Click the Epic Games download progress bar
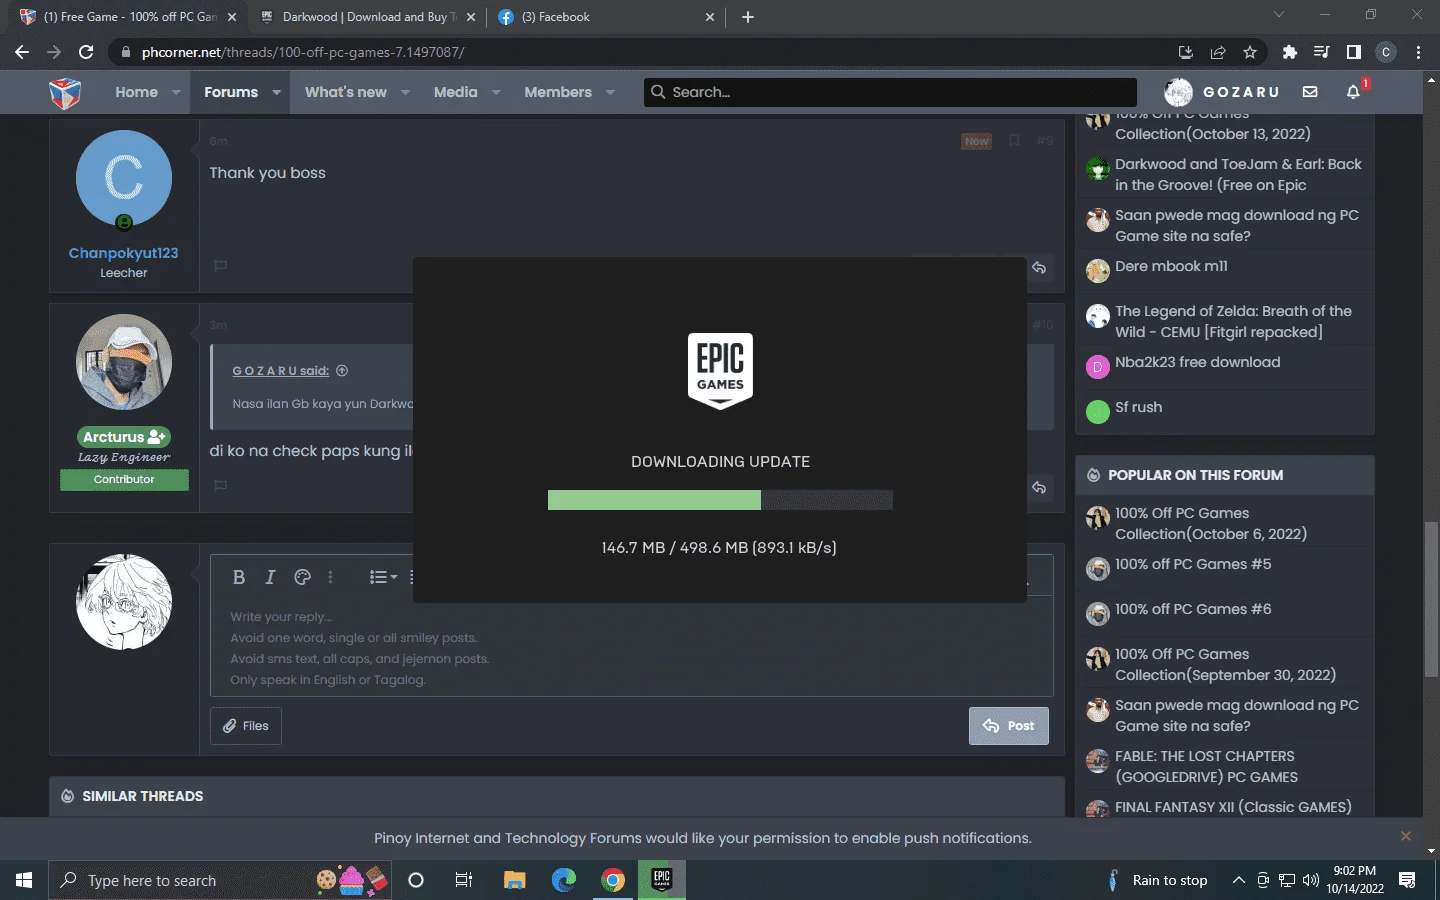The image size is (1440, 900). click(720, 500)
